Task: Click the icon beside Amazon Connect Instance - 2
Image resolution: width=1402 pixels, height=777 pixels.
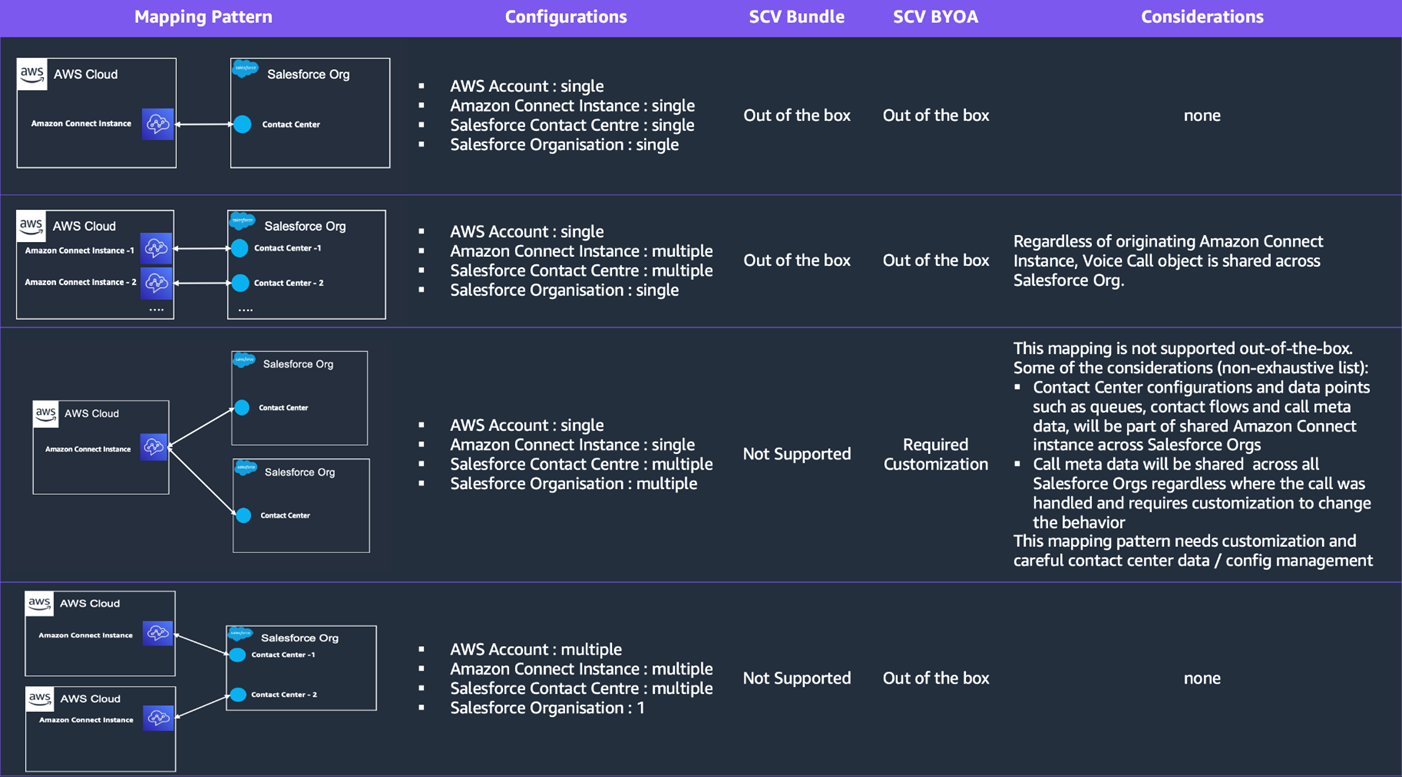Action: 156,283
